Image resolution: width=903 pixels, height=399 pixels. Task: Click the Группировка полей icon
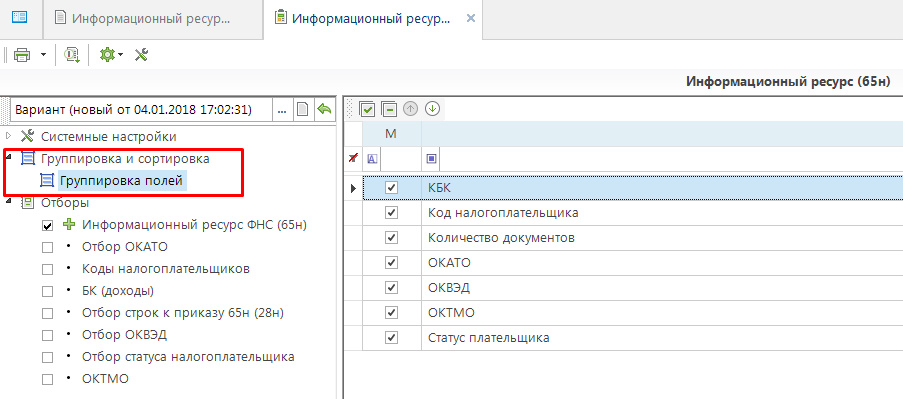point(47,180)
